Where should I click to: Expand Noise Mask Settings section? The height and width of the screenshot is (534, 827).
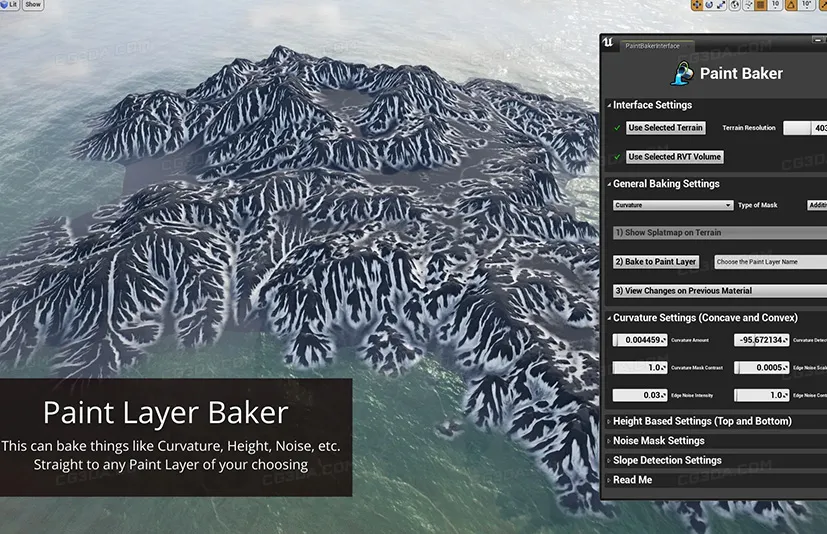pyautogui.click(x=609, y=441)
